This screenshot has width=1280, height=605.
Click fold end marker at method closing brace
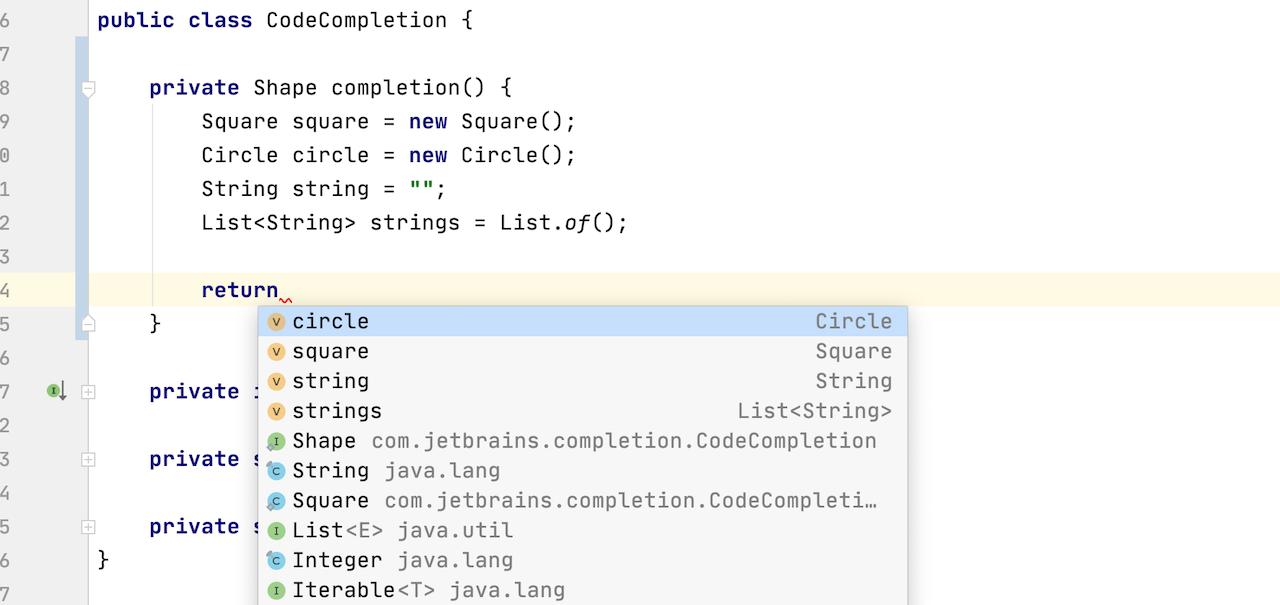[88, 323]
